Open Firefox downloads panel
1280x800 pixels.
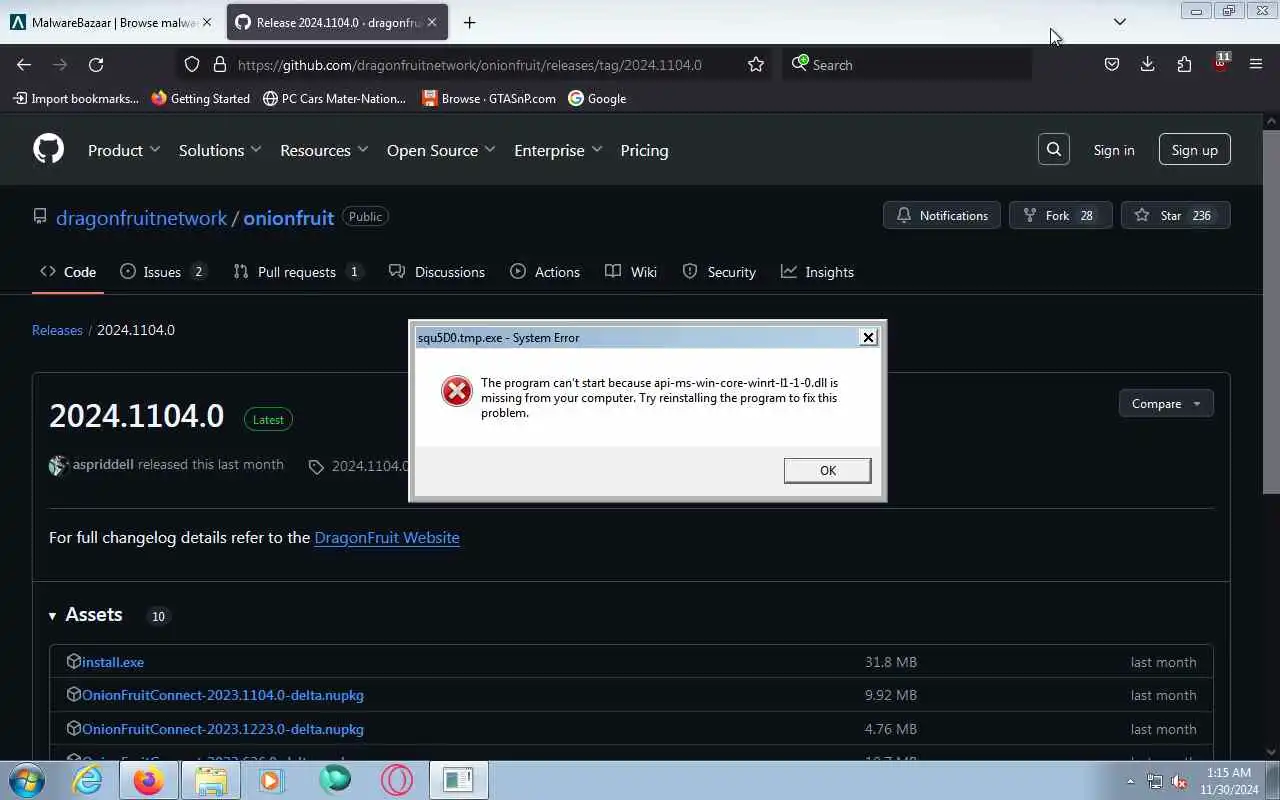click(1147, 64)
